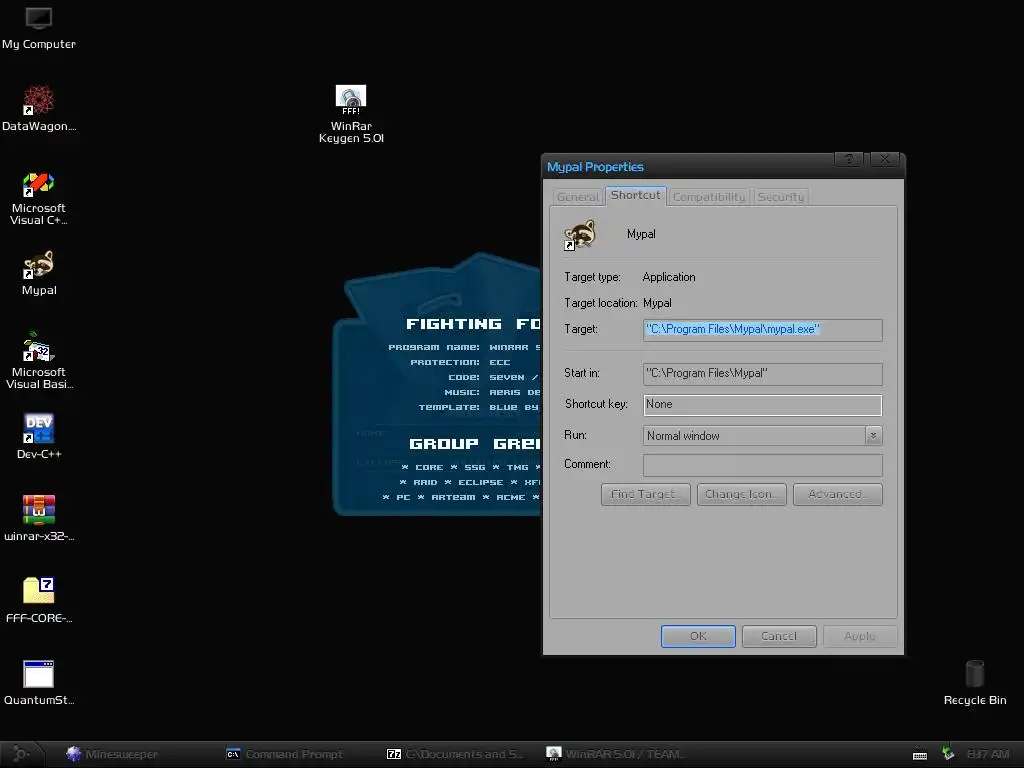Select the QuantumSt desktop icon

(39, 682)
